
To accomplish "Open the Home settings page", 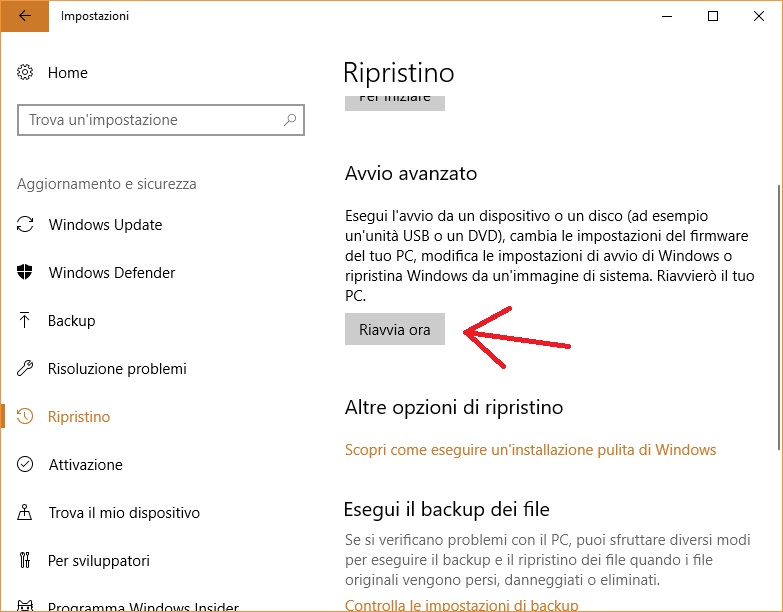I will [67, 72].
